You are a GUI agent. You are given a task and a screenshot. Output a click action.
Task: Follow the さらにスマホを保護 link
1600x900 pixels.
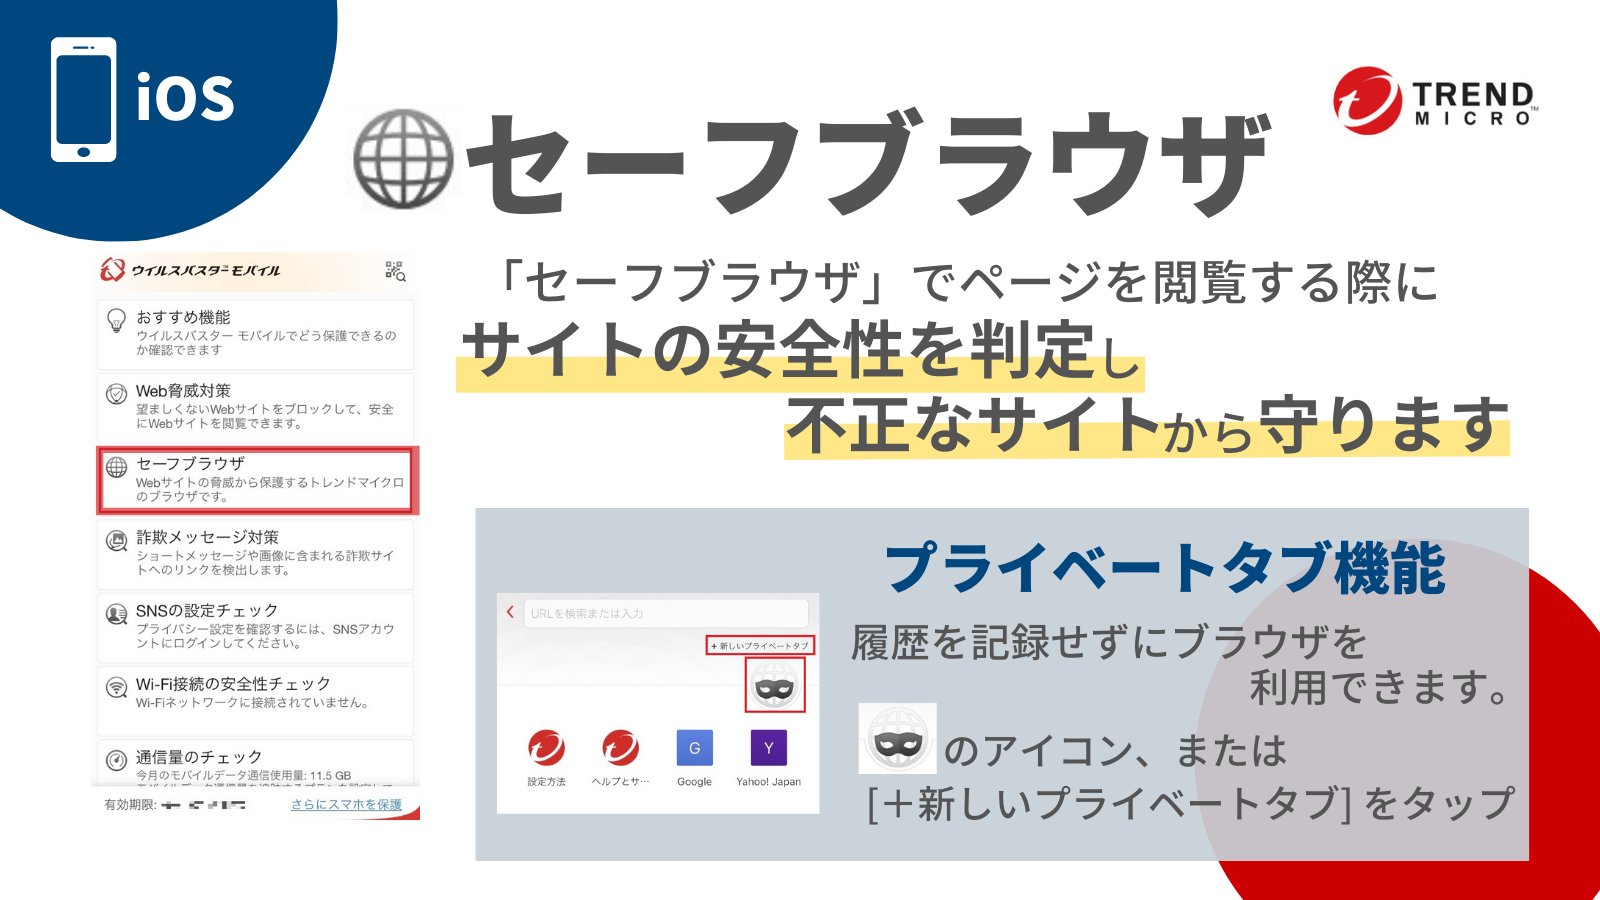346,804
